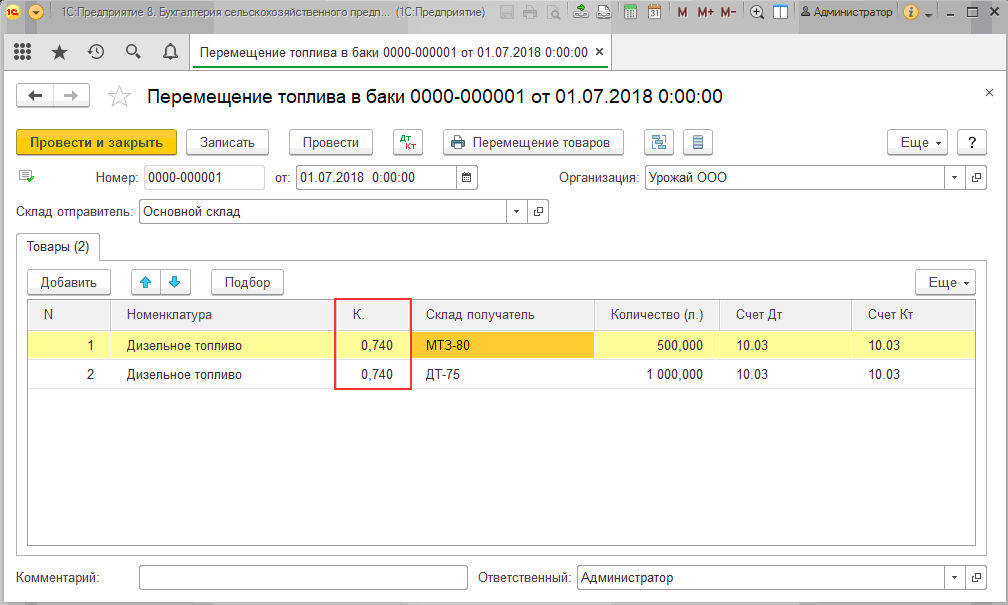Close the Перемещение топлива document tab

[598, 52]
